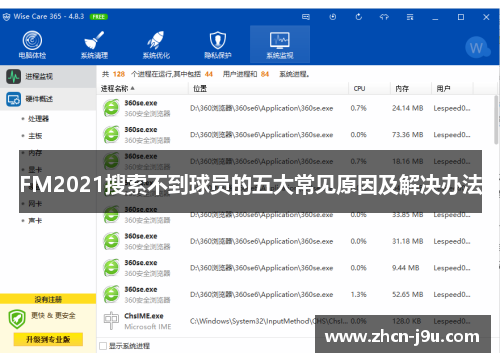
Task: Open 声卡 hardware entry
Action: (35, 221)
